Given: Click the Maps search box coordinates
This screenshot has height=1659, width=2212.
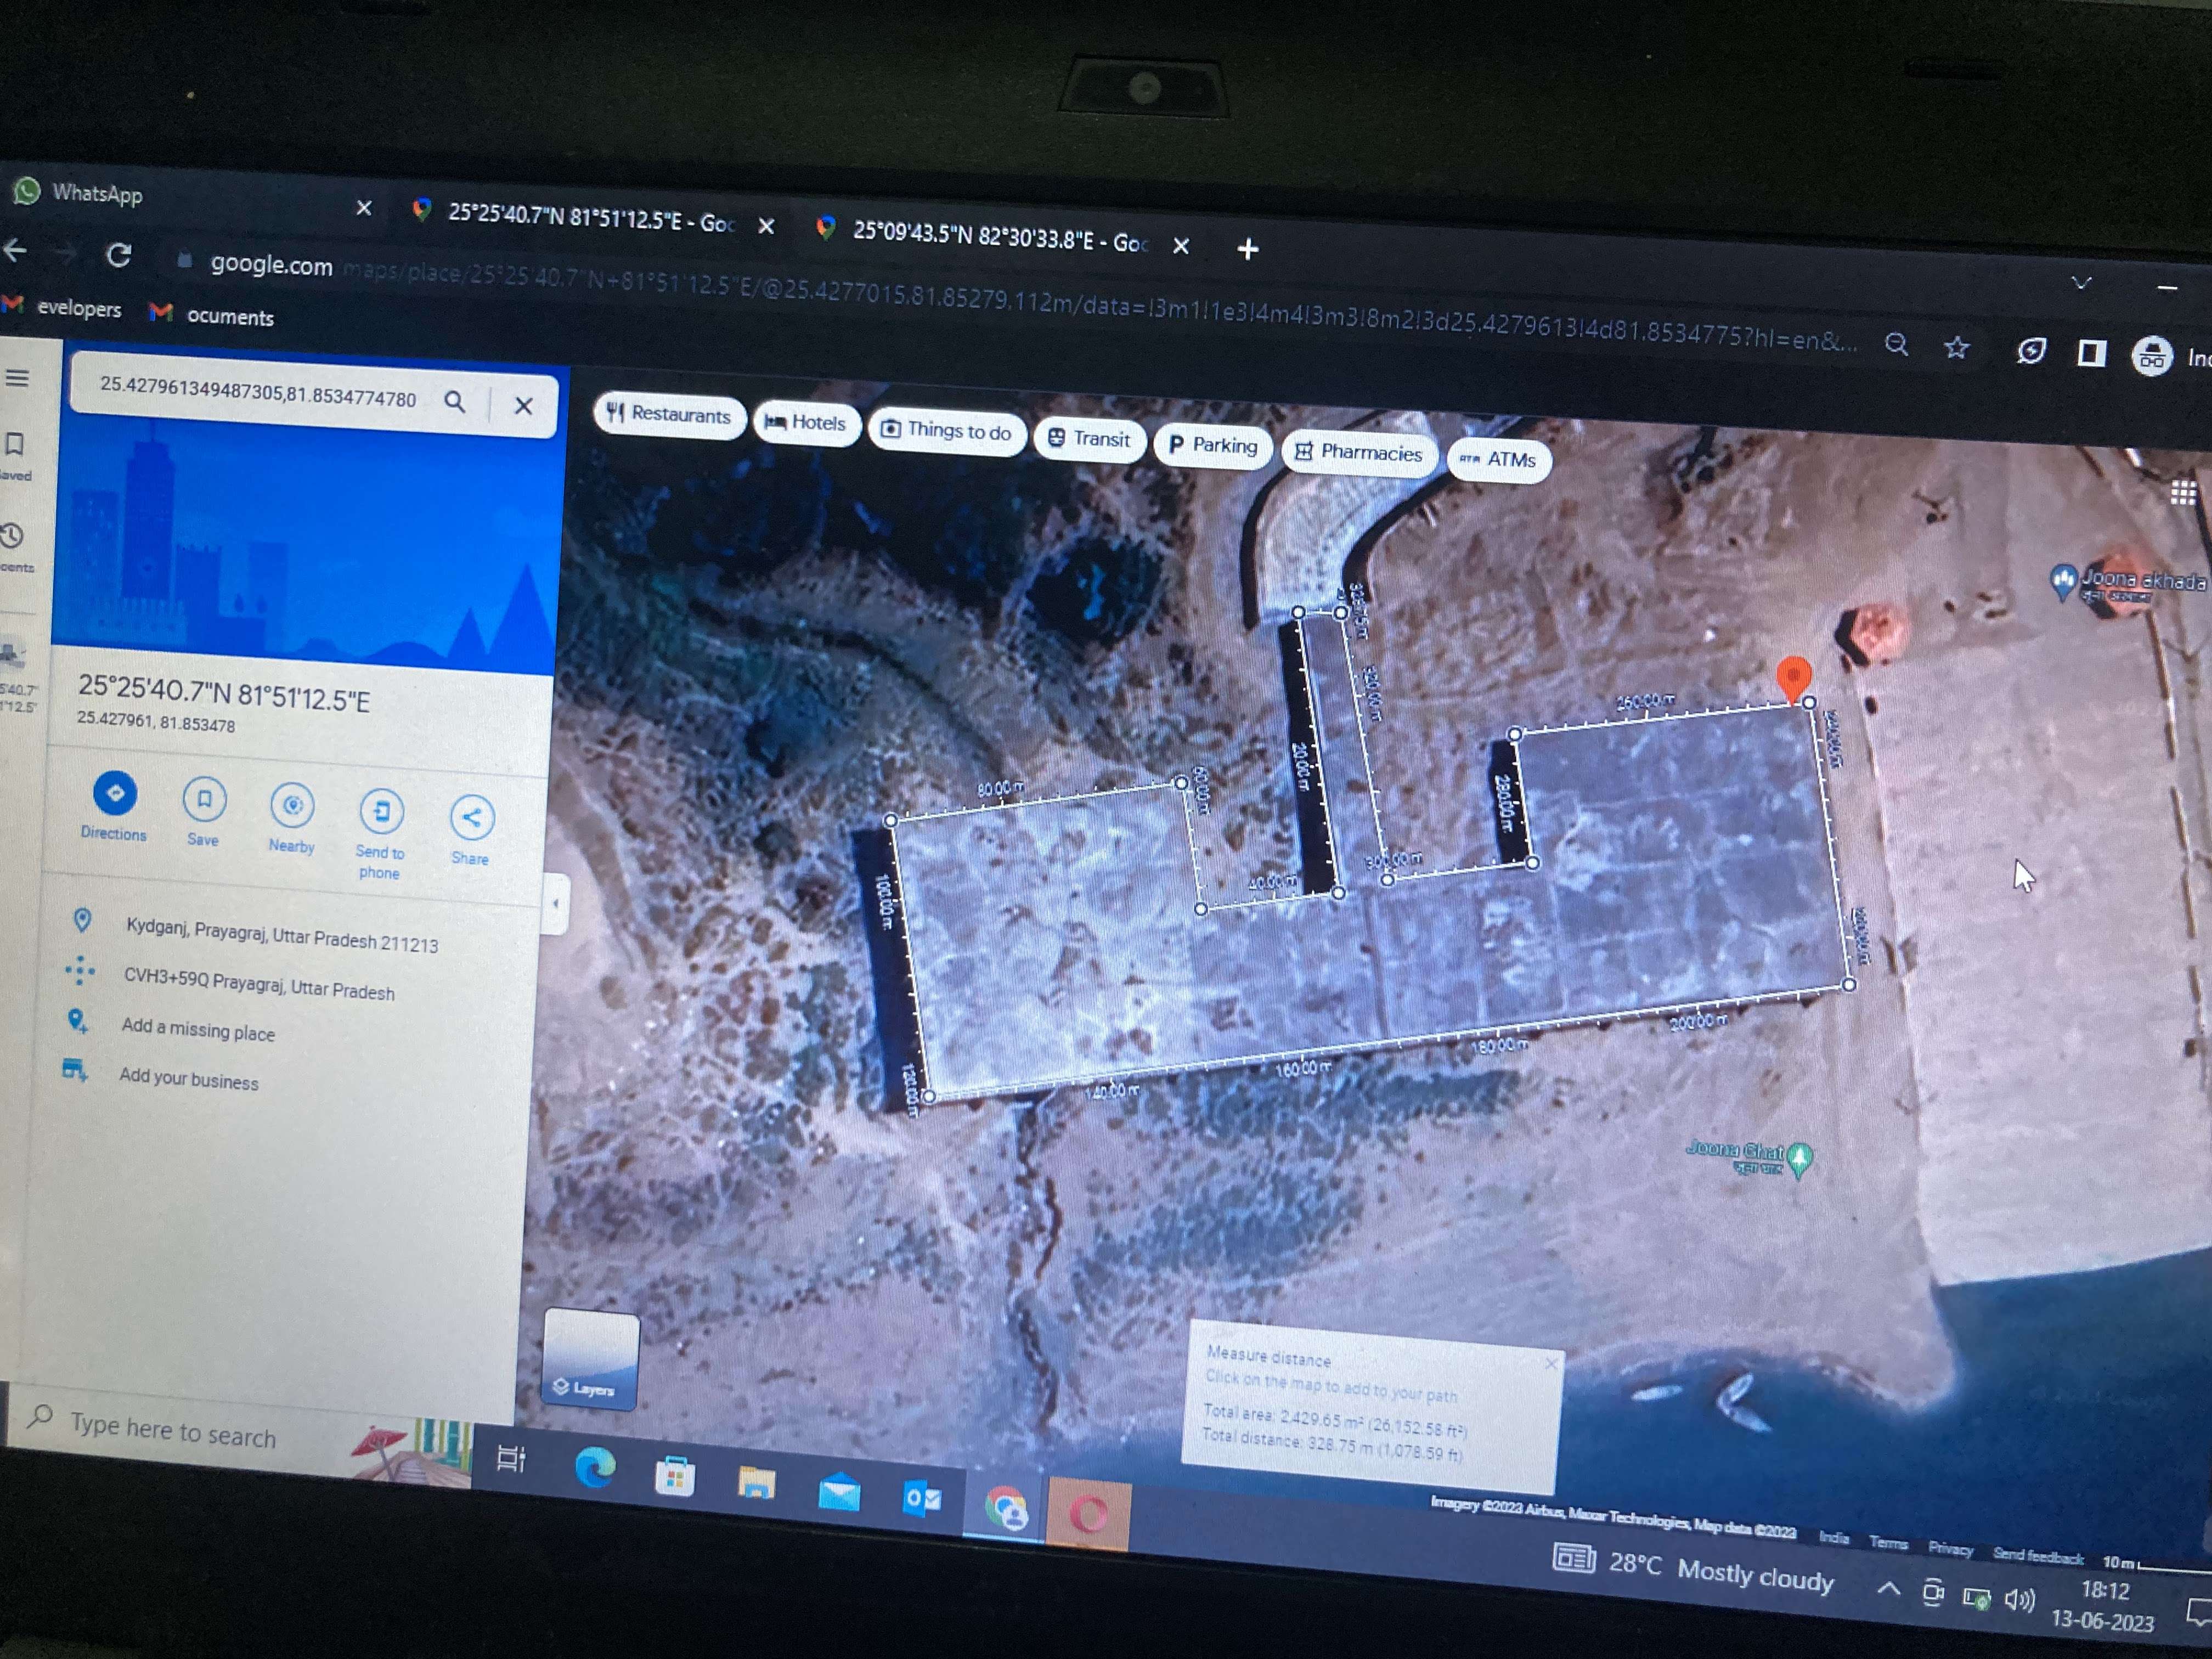Looking at the screenshot, I should 258,391.
